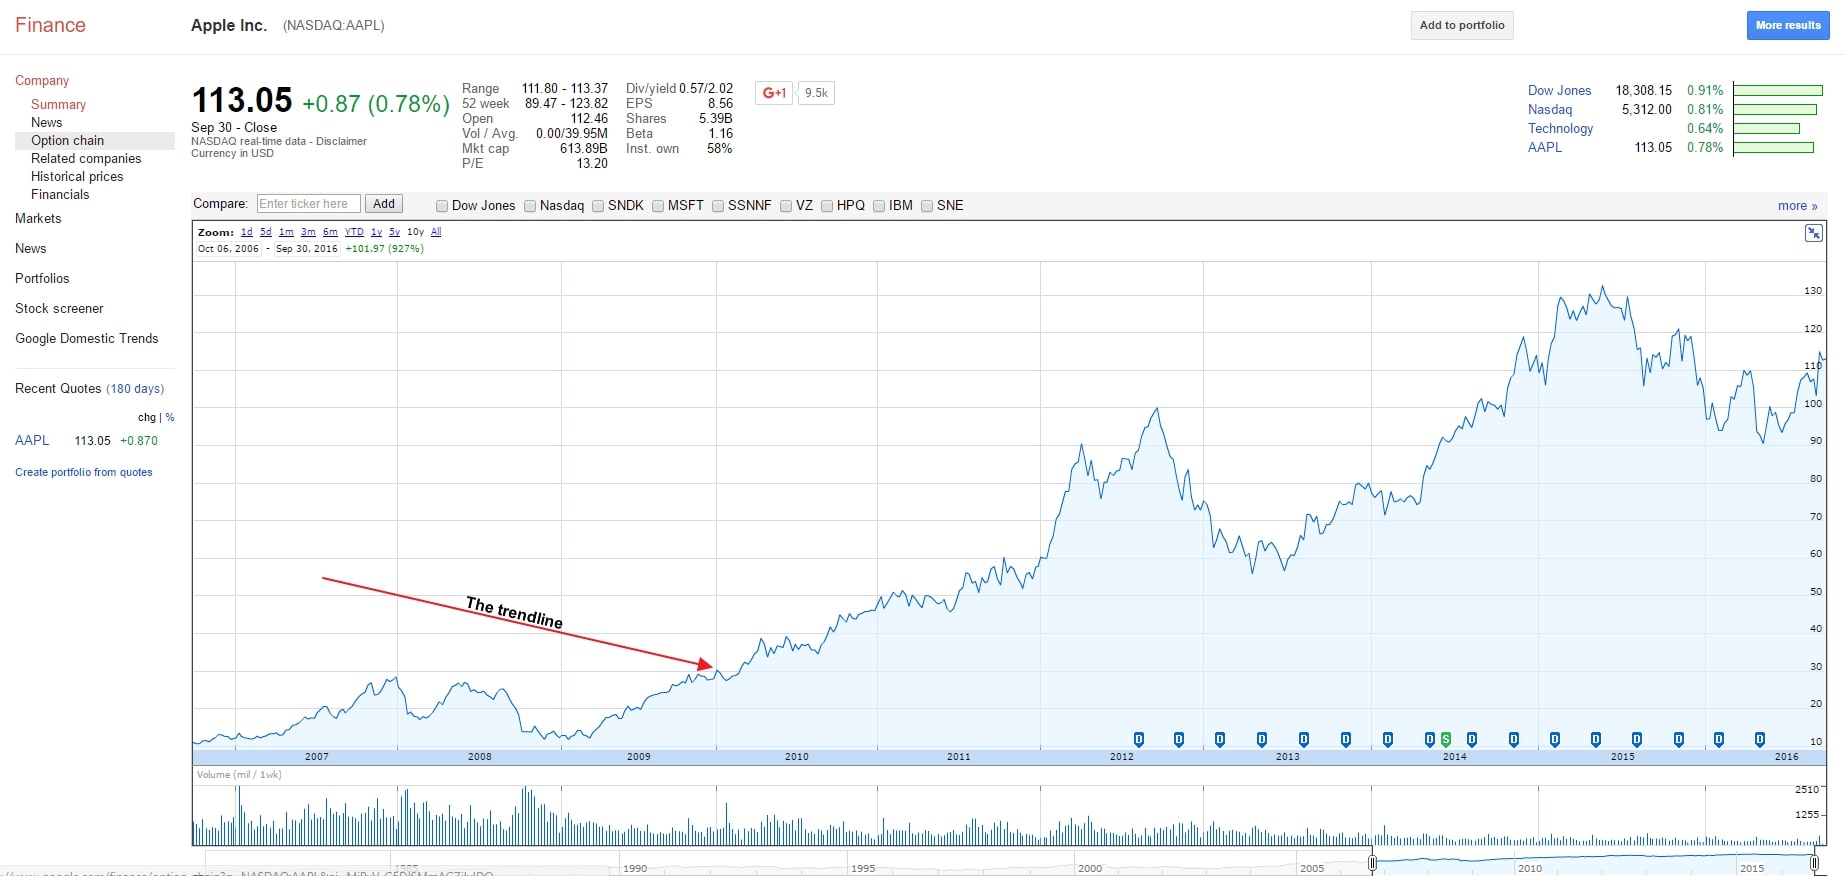This screenshot has height=876, width=1845.
Task: Click the first dividend D marker near 2012
Action: pos(1139,740)
